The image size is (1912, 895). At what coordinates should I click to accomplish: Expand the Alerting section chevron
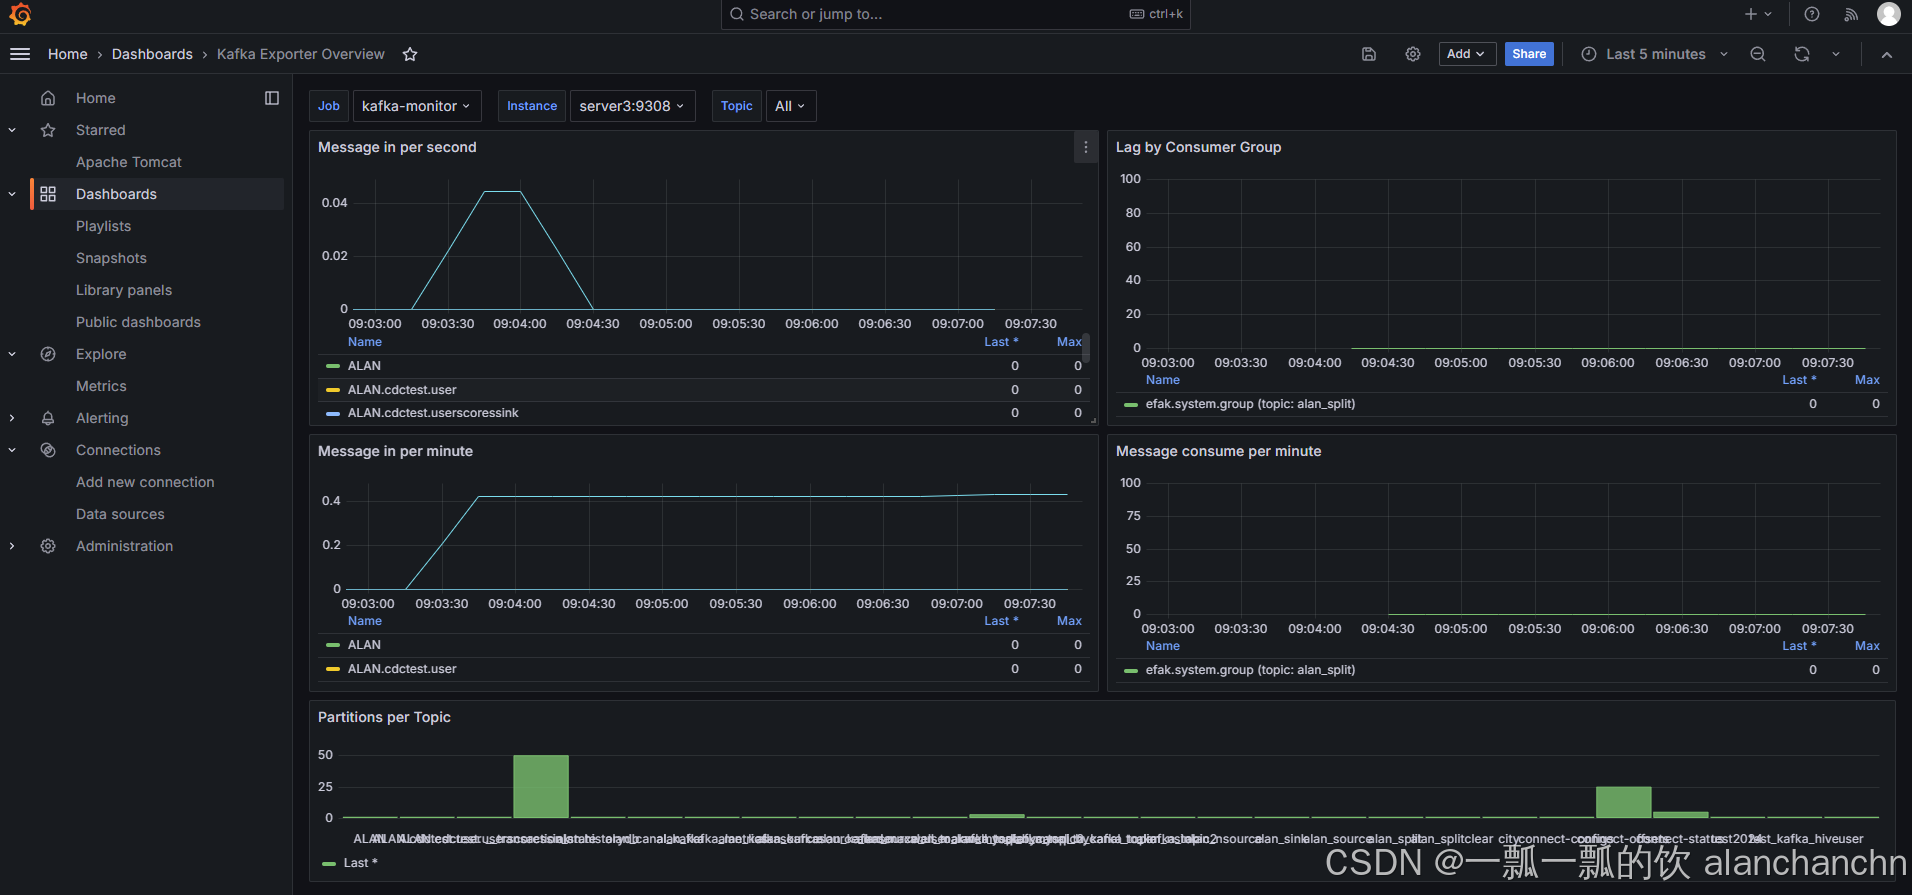tap(12, 418)
